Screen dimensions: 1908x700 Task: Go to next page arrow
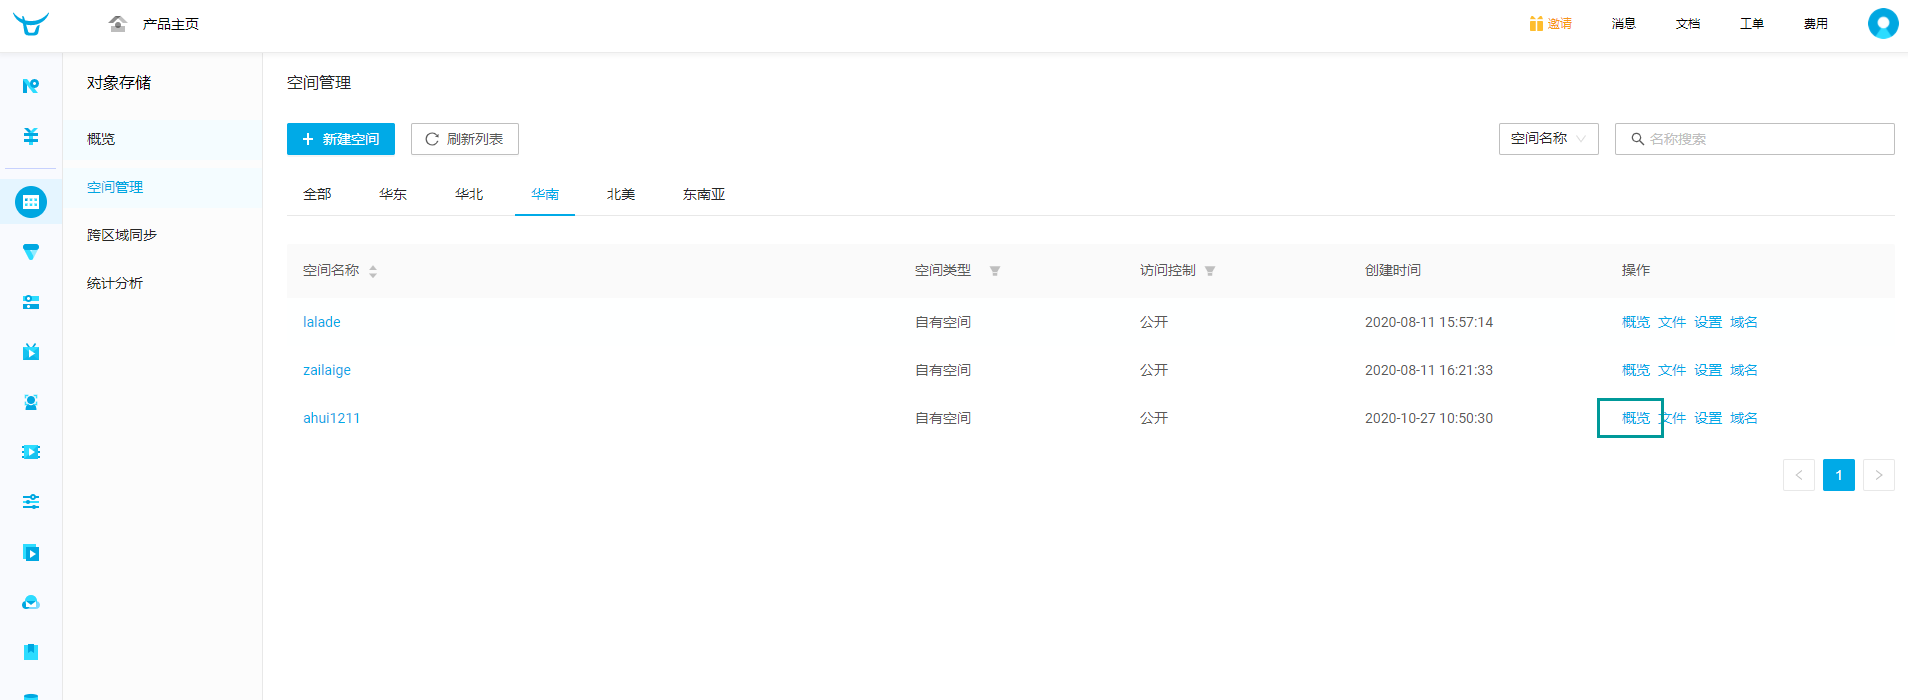tap(1879, 475)
